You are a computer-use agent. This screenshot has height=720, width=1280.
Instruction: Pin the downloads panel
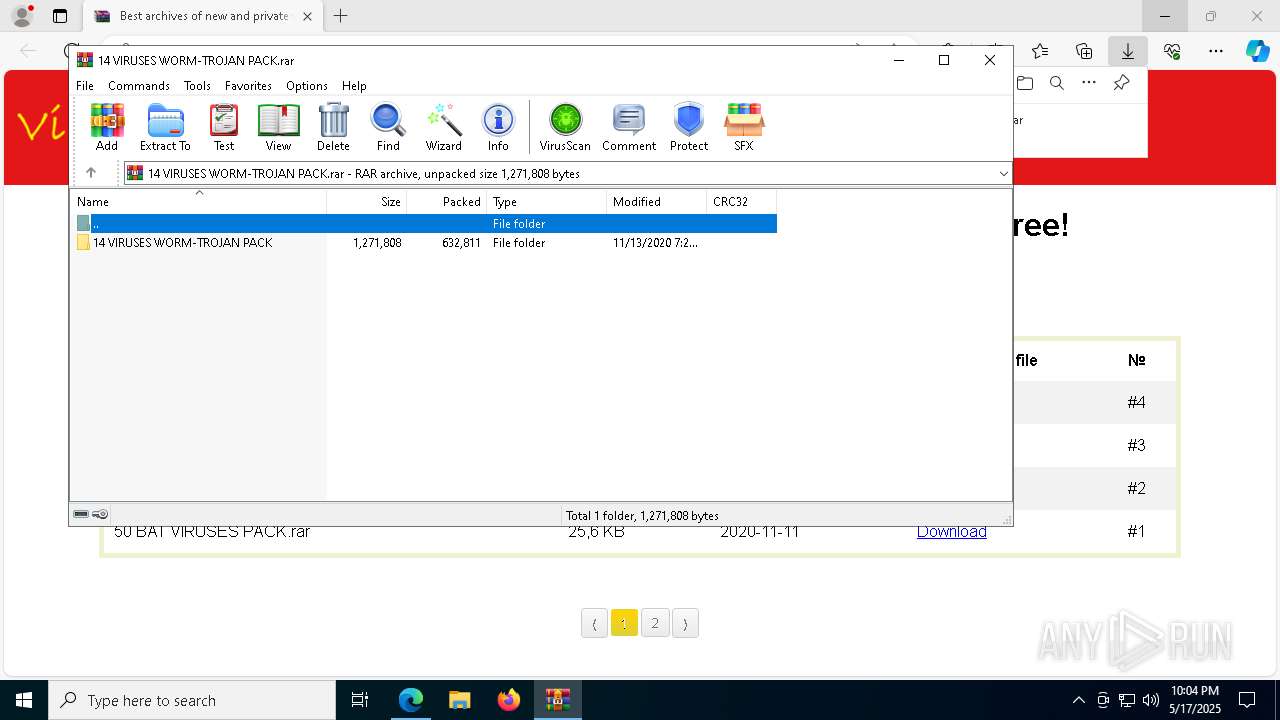click(1121, 83)
